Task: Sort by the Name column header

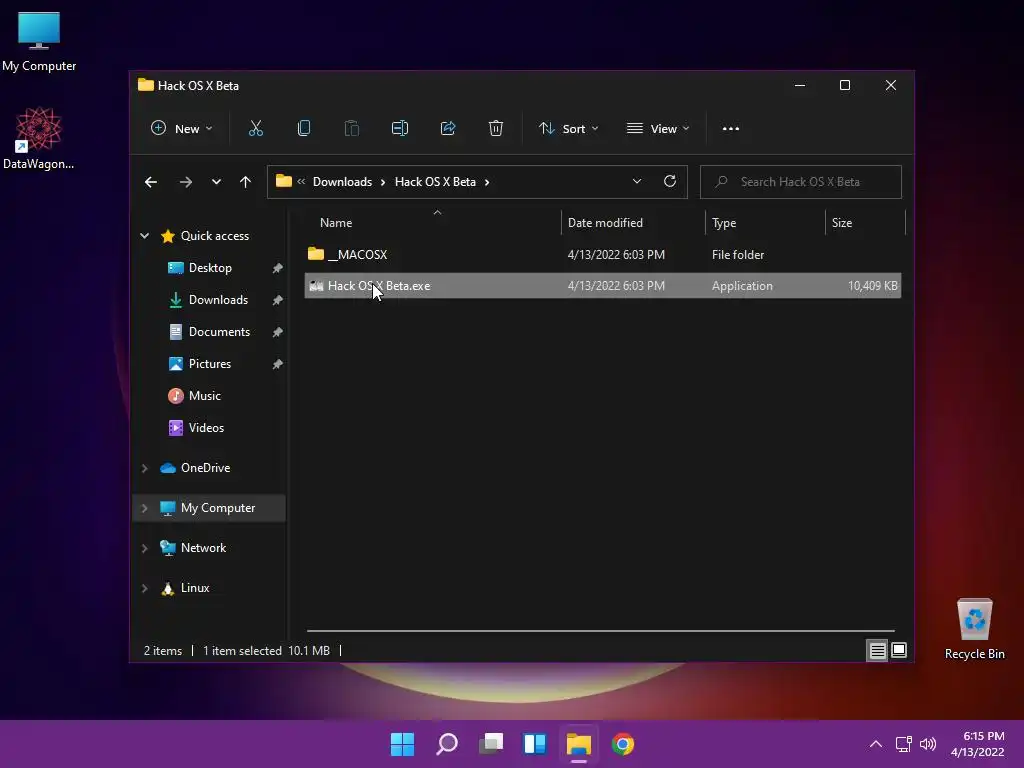Action: point(433,223)
